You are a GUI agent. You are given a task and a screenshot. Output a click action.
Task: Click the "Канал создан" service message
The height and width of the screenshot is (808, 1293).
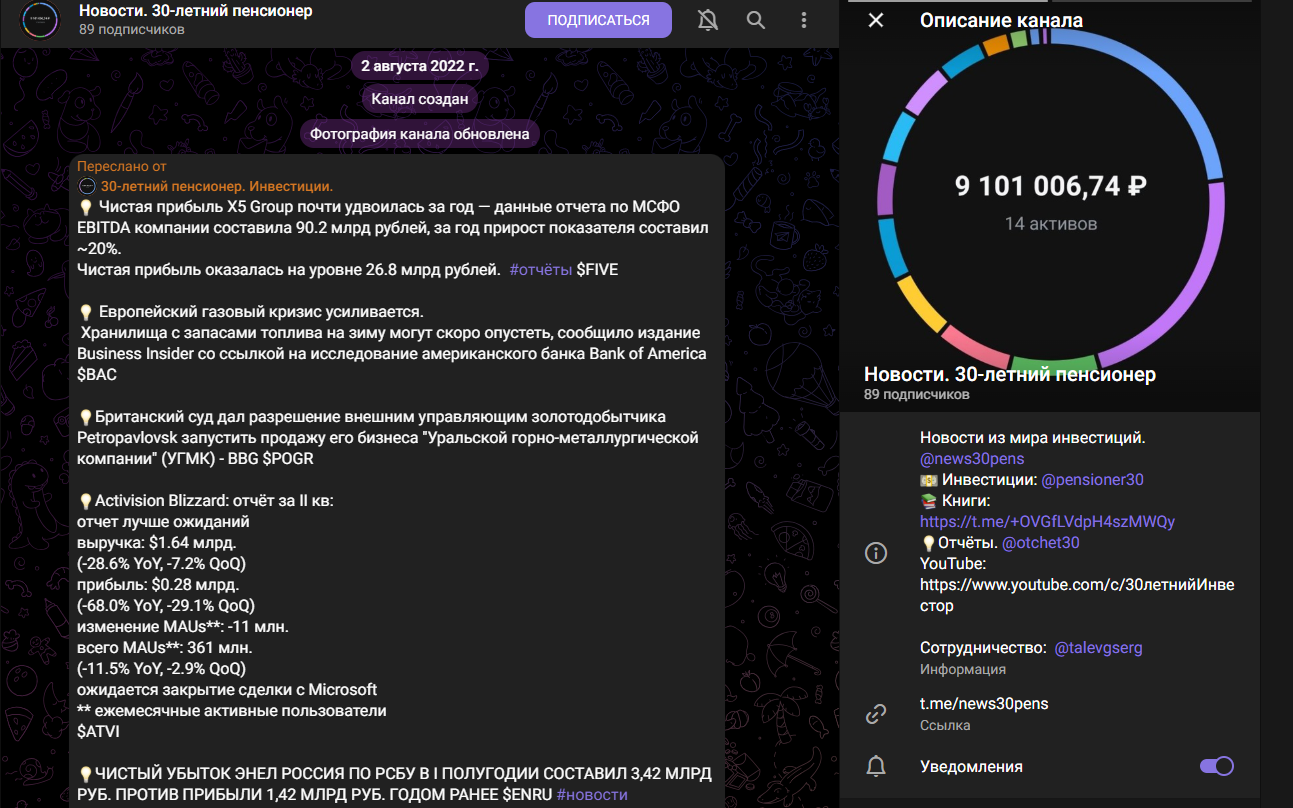coord(420,99)
